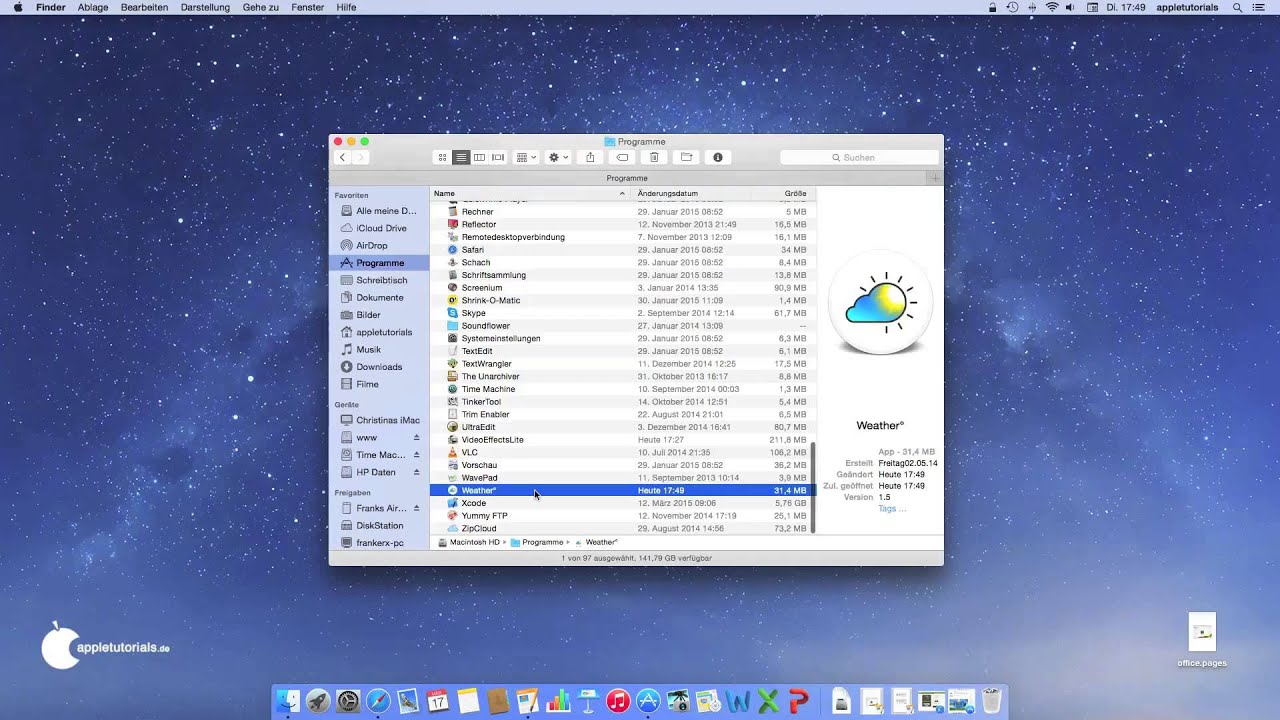Select Alle meine Dateien in sidebar

pos(379,211)
